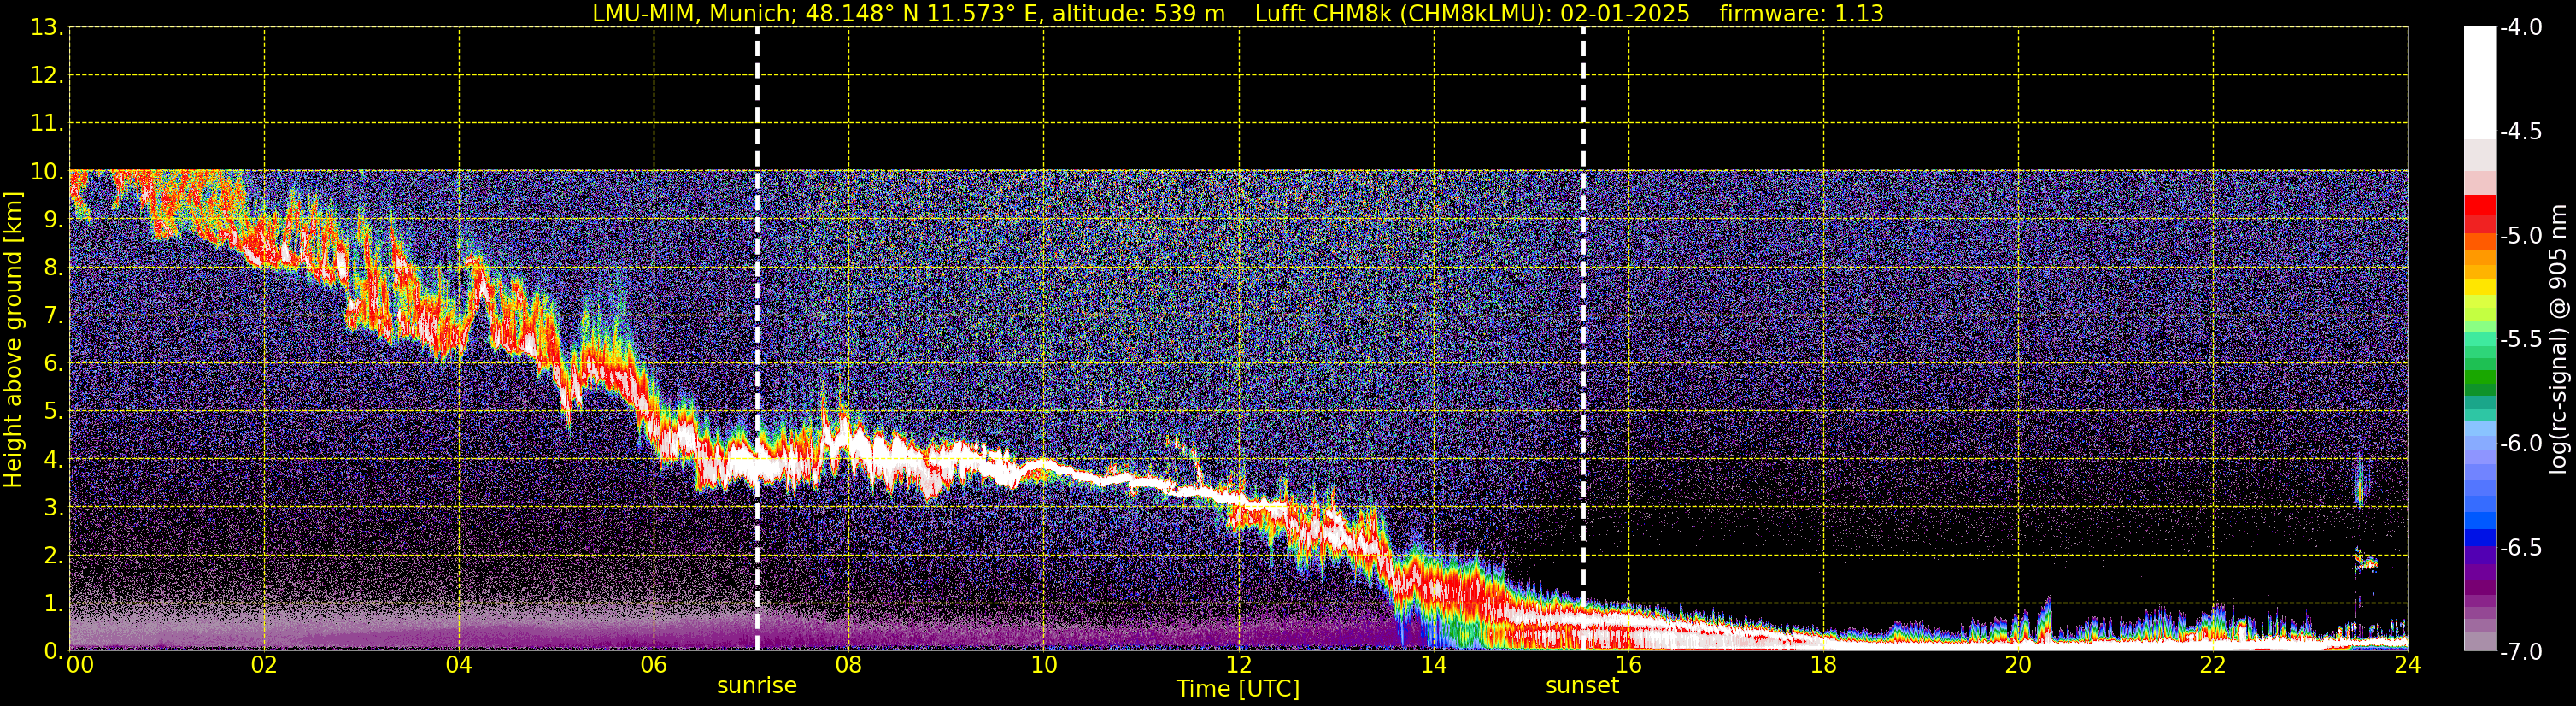This screenshot has width=2576, height=706.
Task: Click the white band atop the colorbar
Action: click(x=2479, y=83)
